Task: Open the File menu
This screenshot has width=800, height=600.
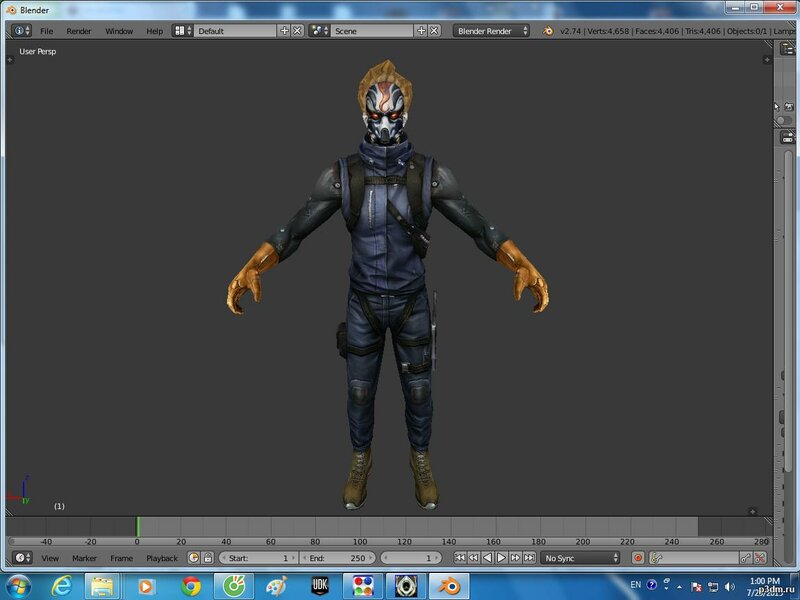Action: tap(46, 31)
